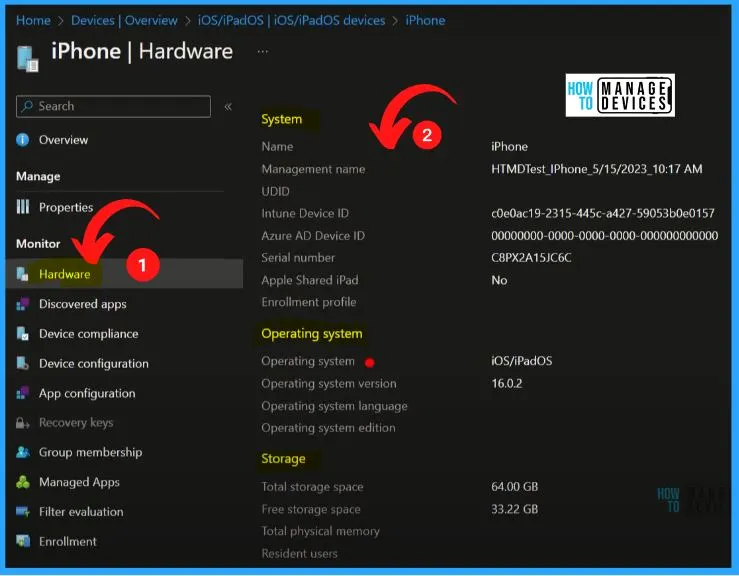
Task: Select the Management name value HTMDTest_IPhone
Action: coord(597,169)
